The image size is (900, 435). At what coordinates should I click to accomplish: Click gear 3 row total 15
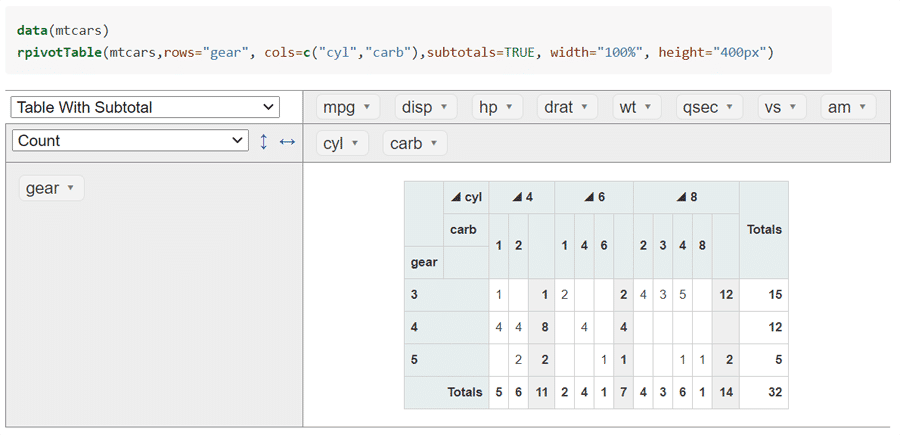pyautogui.click(x=764, y=295)
